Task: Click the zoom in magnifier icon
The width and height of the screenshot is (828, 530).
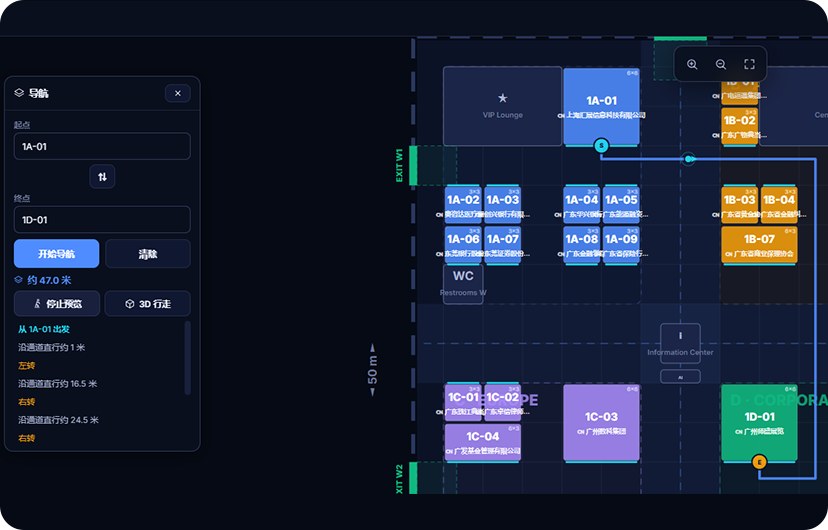Action: [x=692, y=64]
